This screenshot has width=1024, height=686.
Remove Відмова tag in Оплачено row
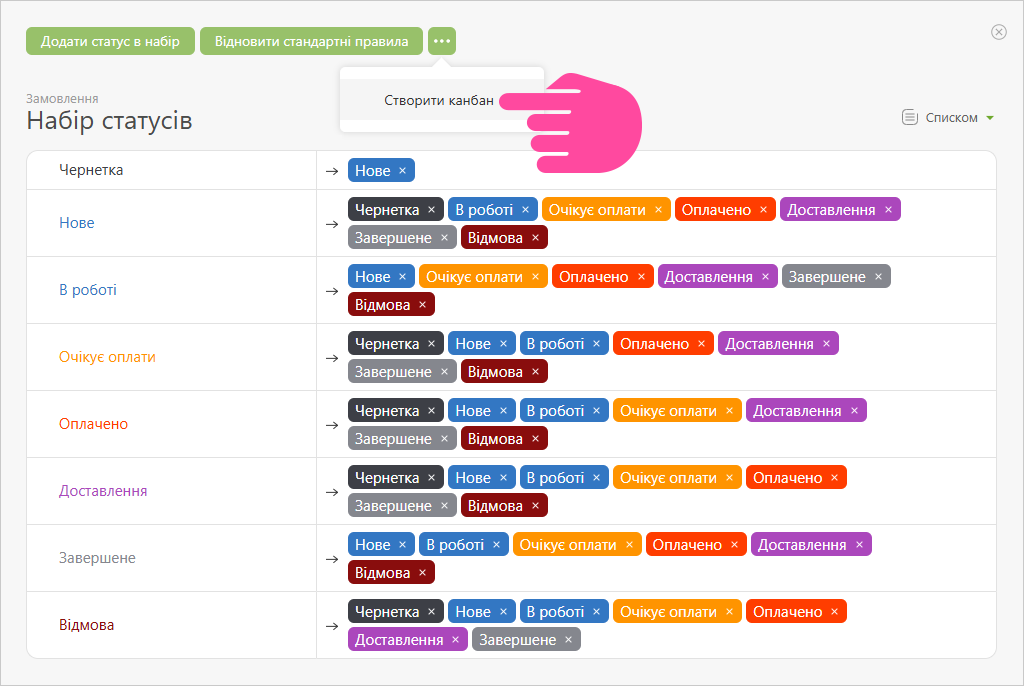point(535,439)
